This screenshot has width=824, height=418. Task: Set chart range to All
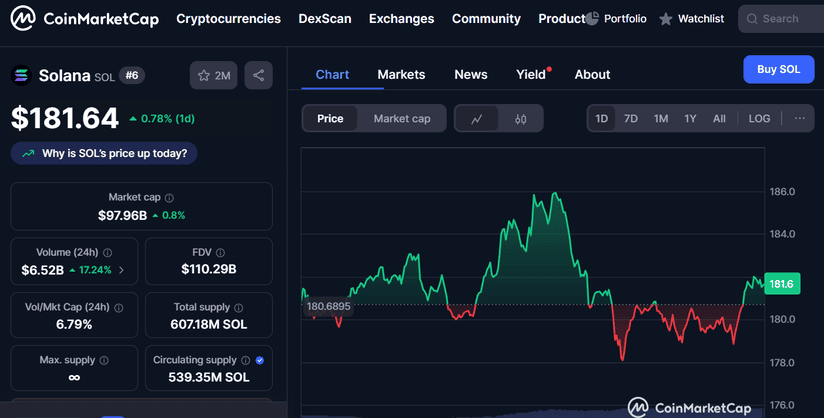[719, 118]
